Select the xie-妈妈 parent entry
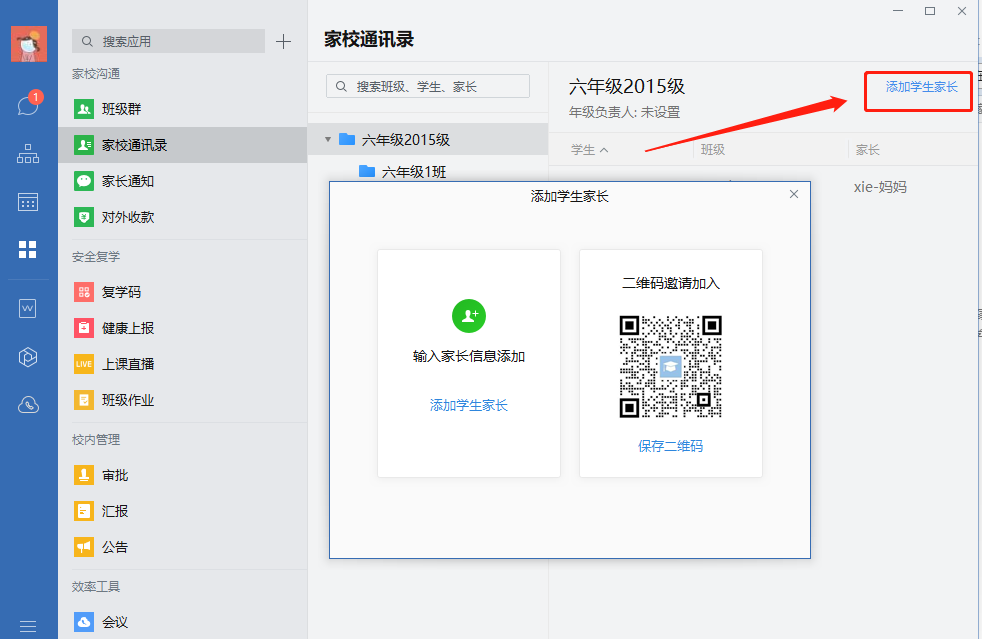 pyautogui.click(x=880, y=187)
